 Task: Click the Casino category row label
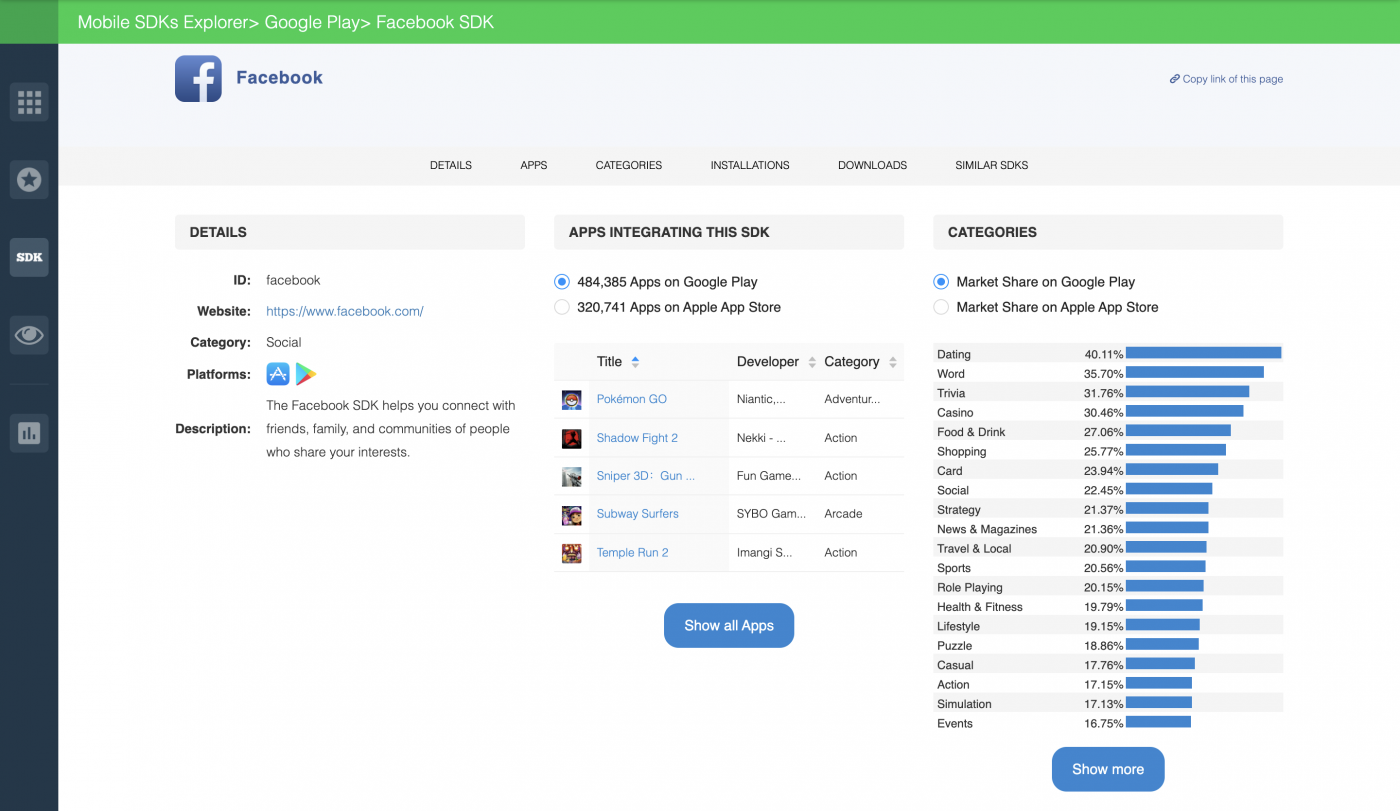pos(955,412)
